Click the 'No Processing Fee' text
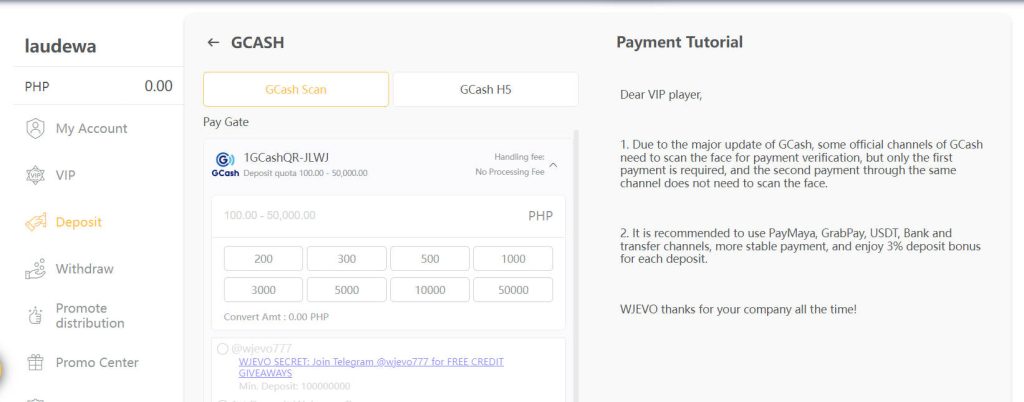Image resolution: width=1024 pixels, height=402 pixels. [x=509, y=172]
